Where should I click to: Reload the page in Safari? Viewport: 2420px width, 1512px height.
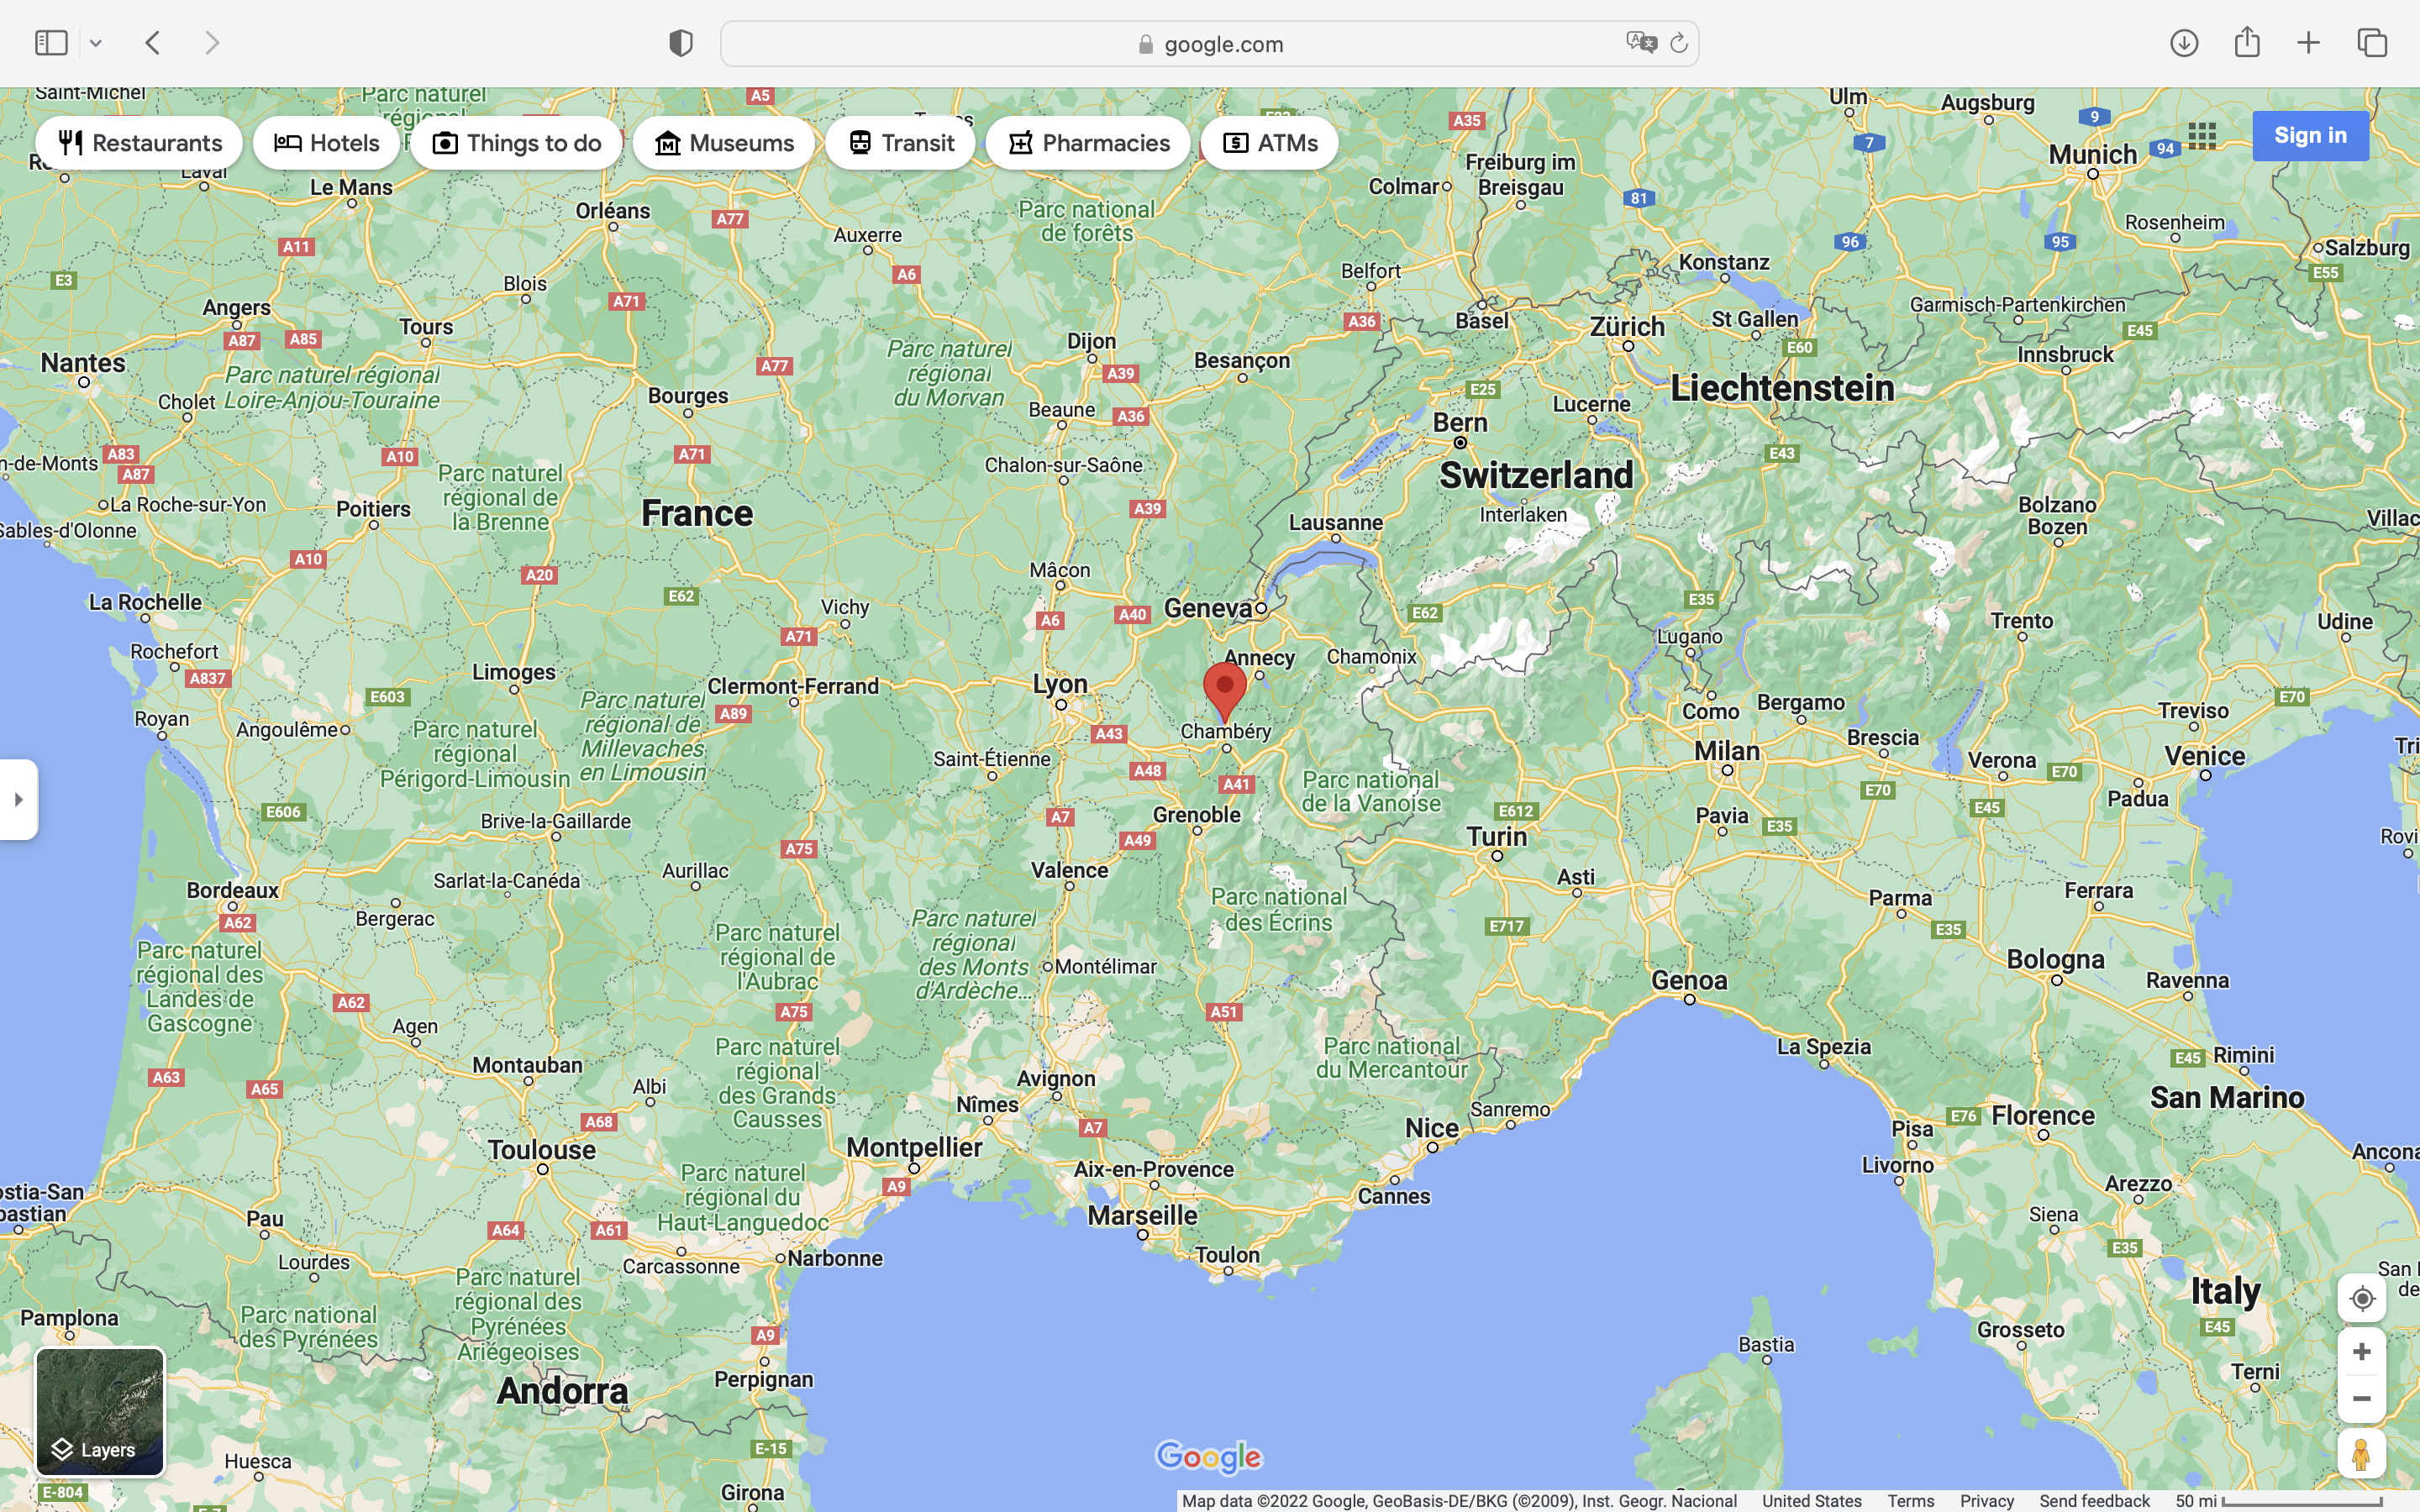(x=1679, y=43)
